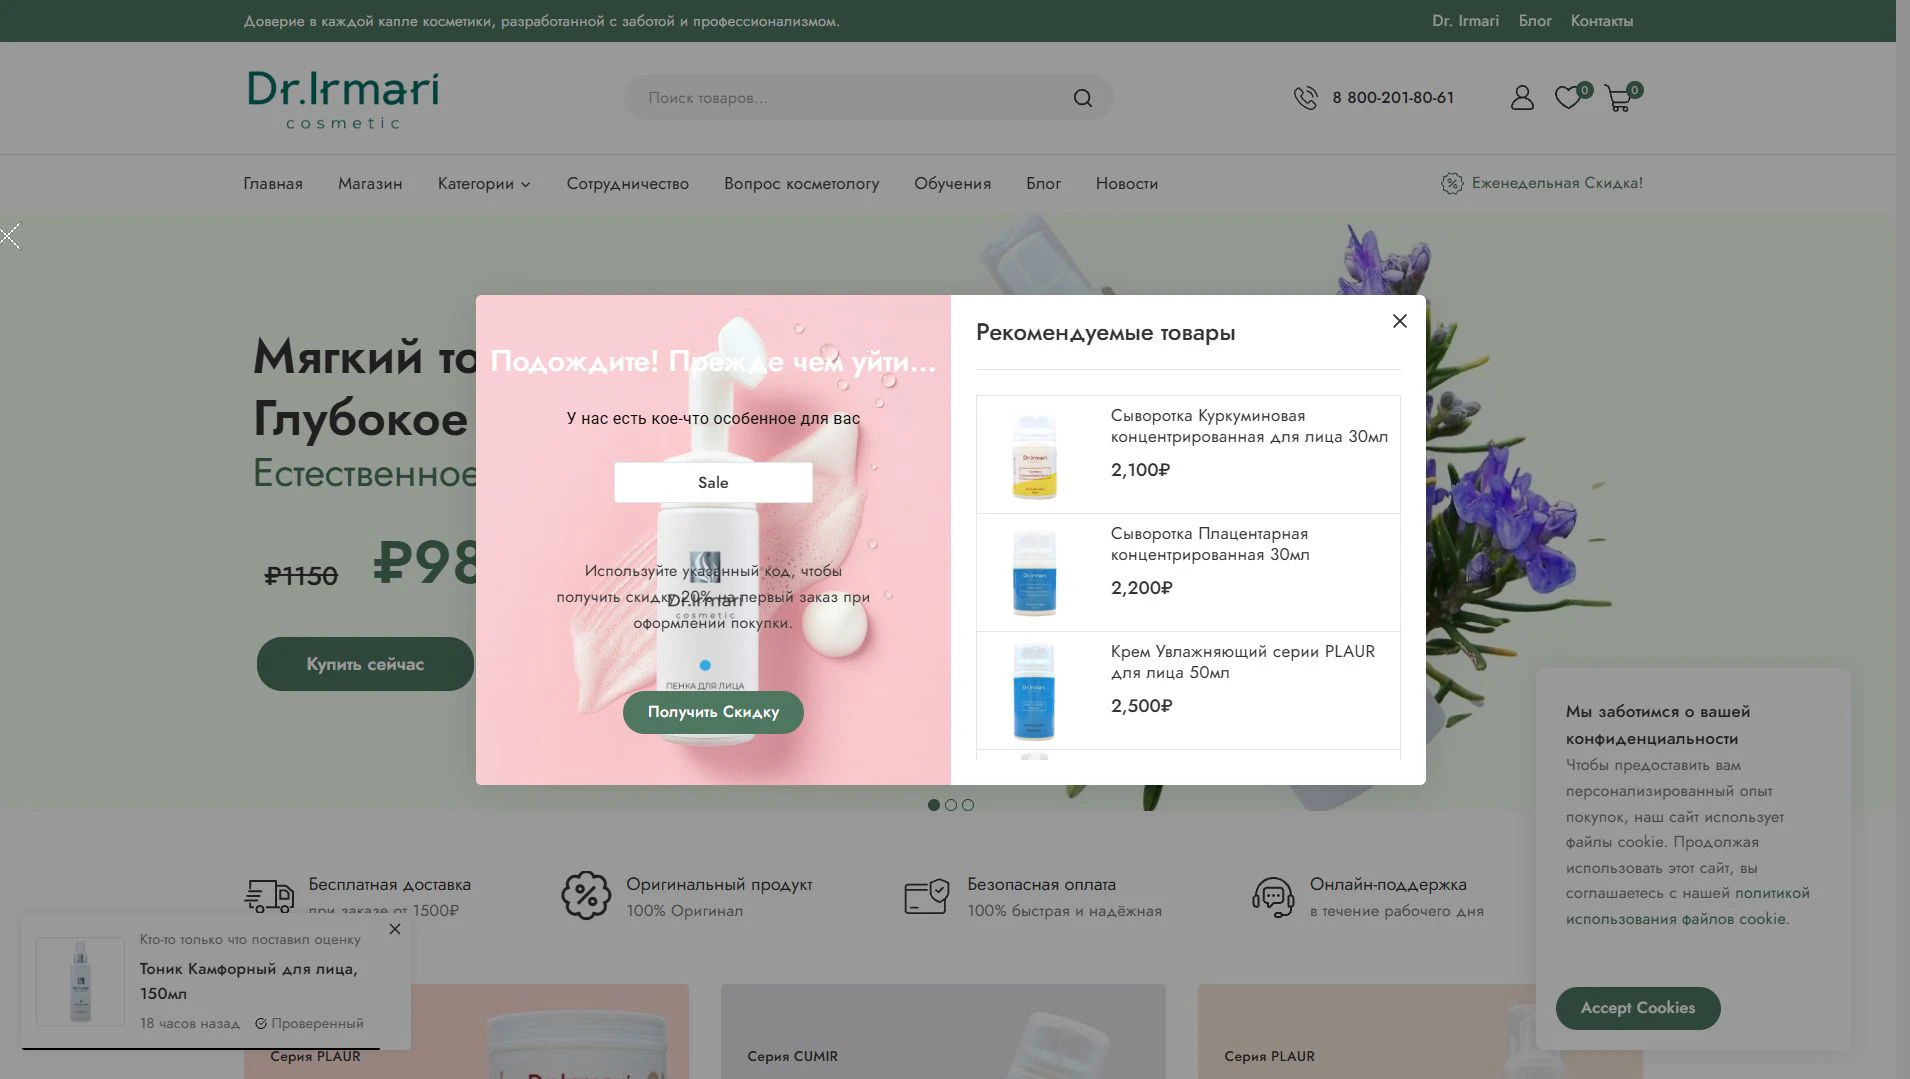
Task: Open the wishlist heart icon
Action: pos(1568,97)
